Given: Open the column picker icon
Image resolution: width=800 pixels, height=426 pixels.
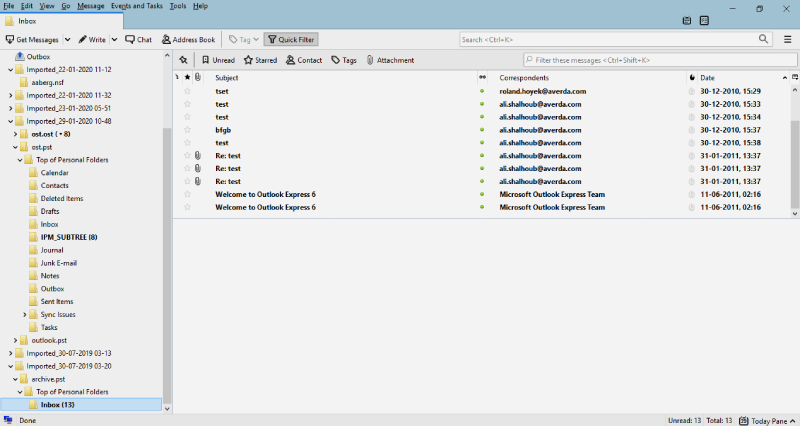Looking at the screenshot, I should tap(795, 78).
